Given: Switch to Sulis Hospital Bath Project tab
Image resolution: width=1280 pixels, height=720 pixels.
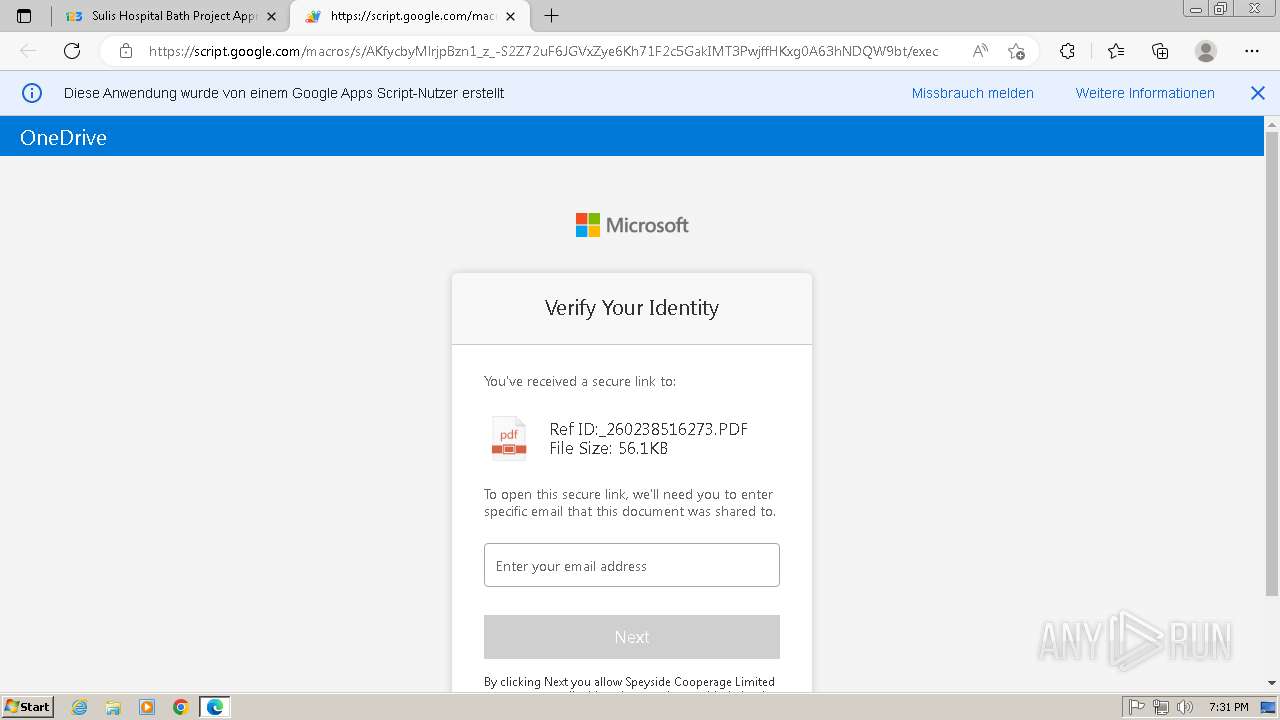Looking at the screenshot, I should [x=170, y=16].
